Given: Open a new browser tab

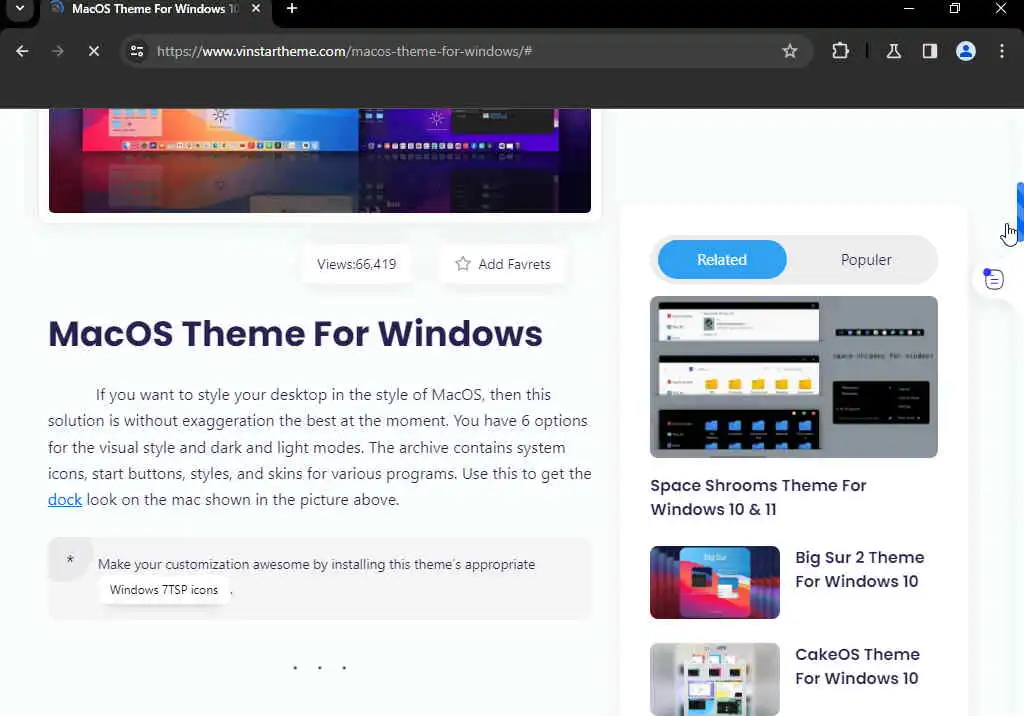Looking at the screenshot, I should [x=292, y=8].
